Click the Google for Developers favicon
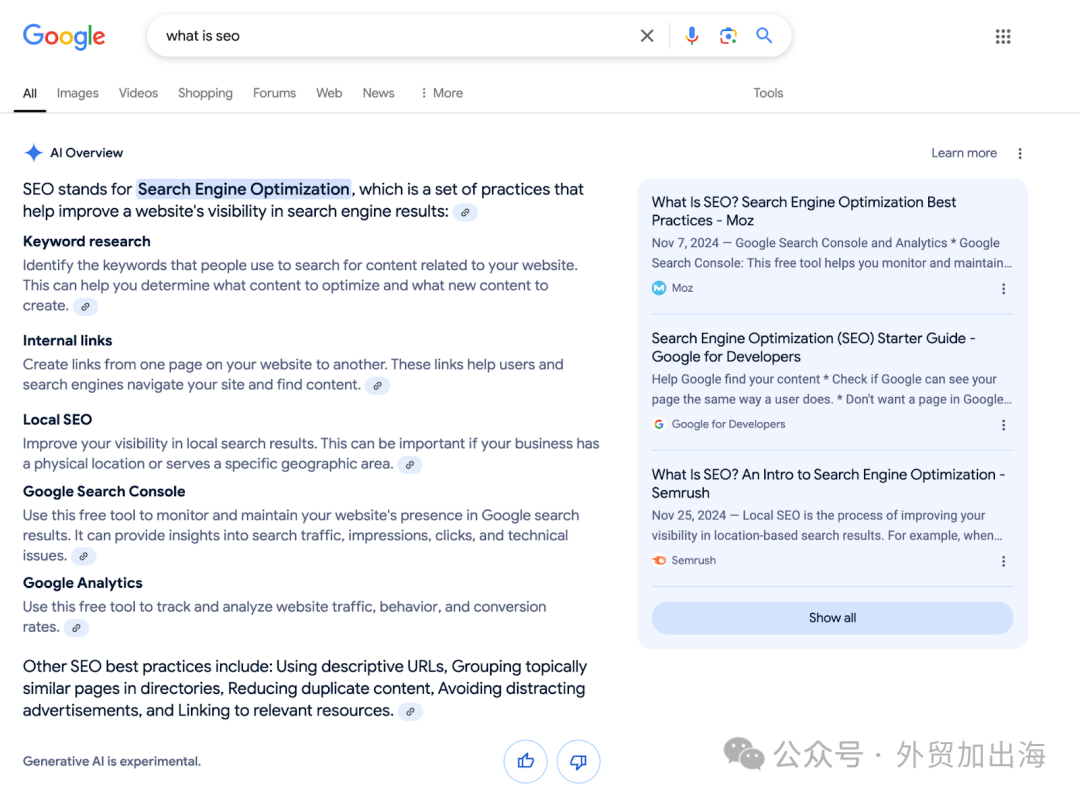Viewport: 1080px width, 798px height. [x=659, y=424]
